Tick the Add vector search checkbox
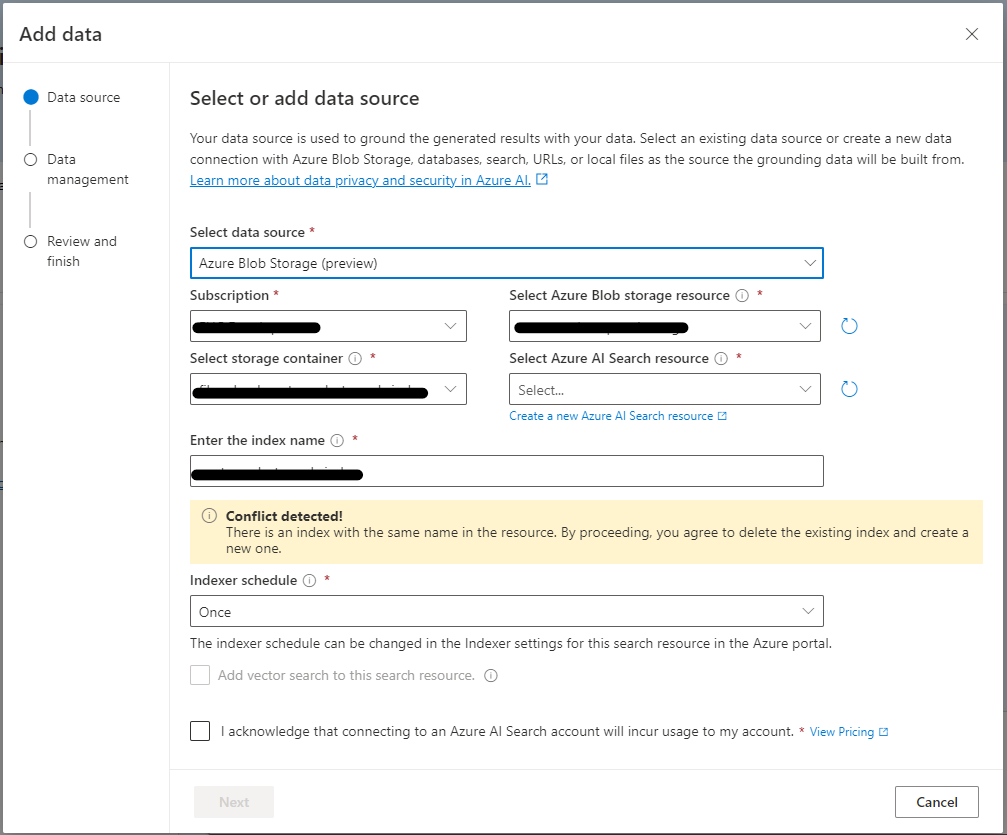This screenshot has width=1007, height=835. 200,675
